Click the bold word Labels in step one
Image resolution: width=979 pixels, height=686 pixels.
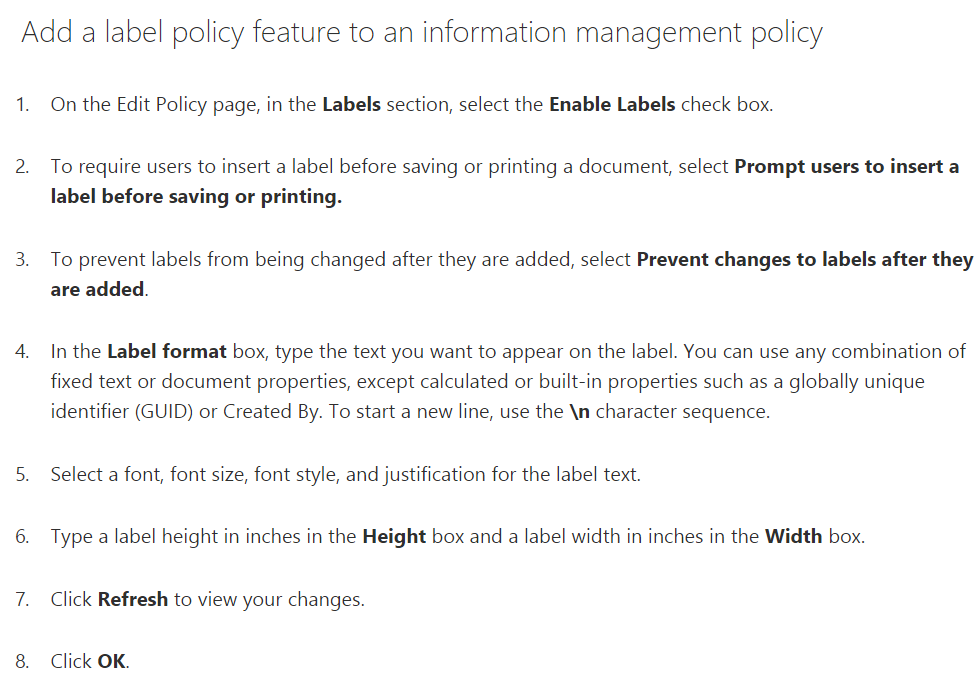click(x=352, y=104)
